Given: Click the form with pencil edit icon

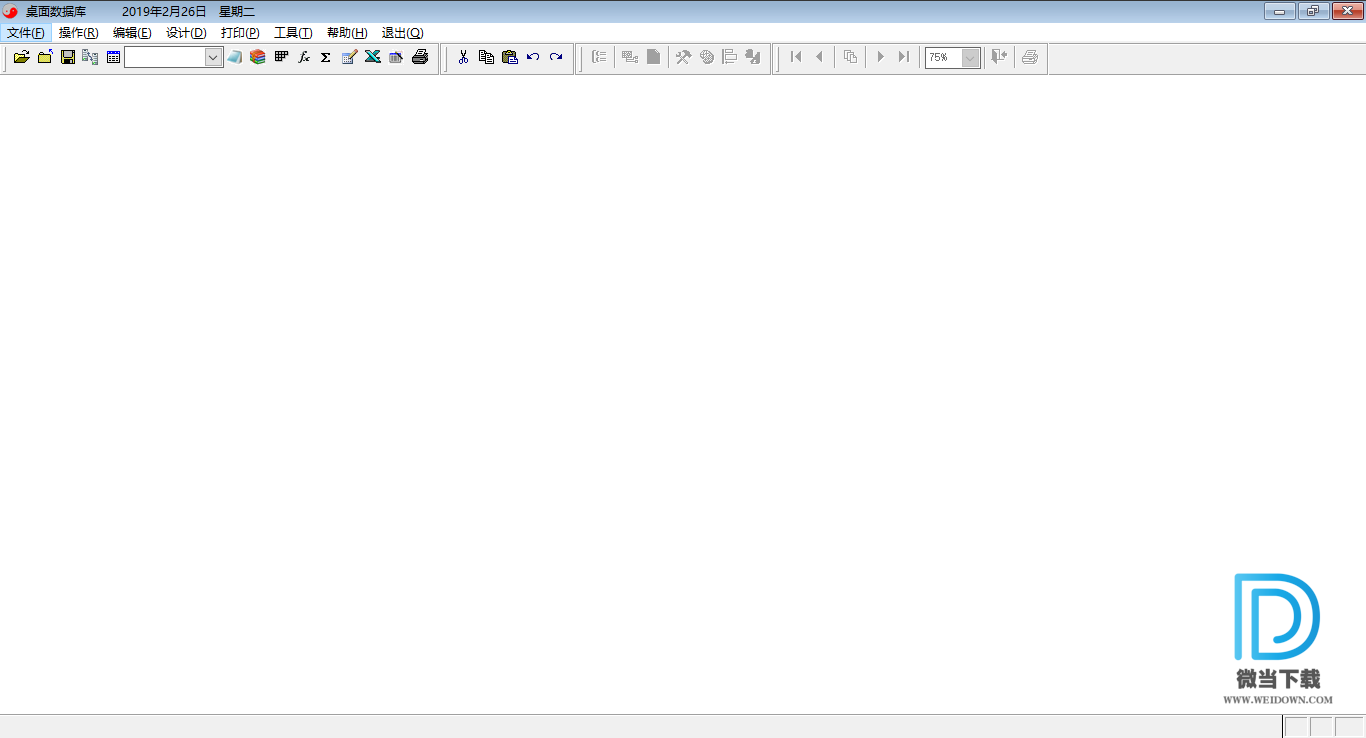Looking at the screenshot, I should point(349,57).
